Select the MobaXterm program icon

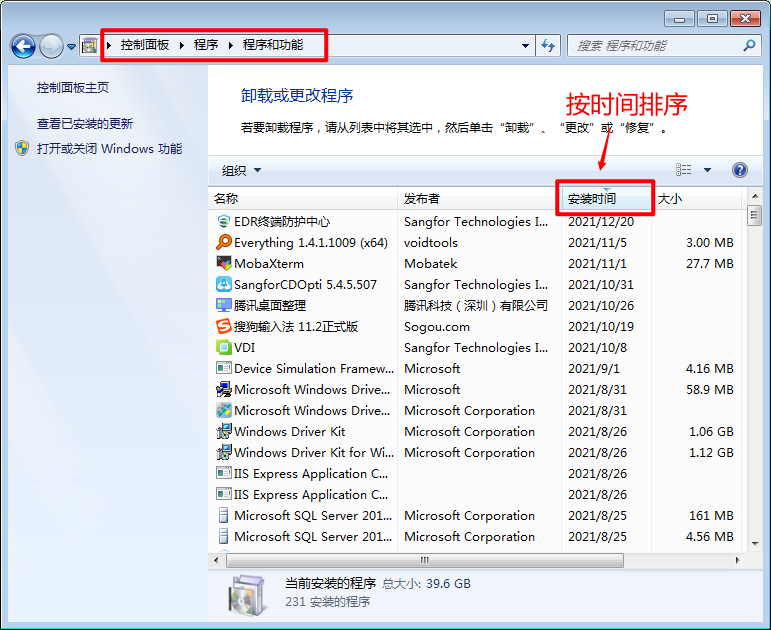click(224, 263)
